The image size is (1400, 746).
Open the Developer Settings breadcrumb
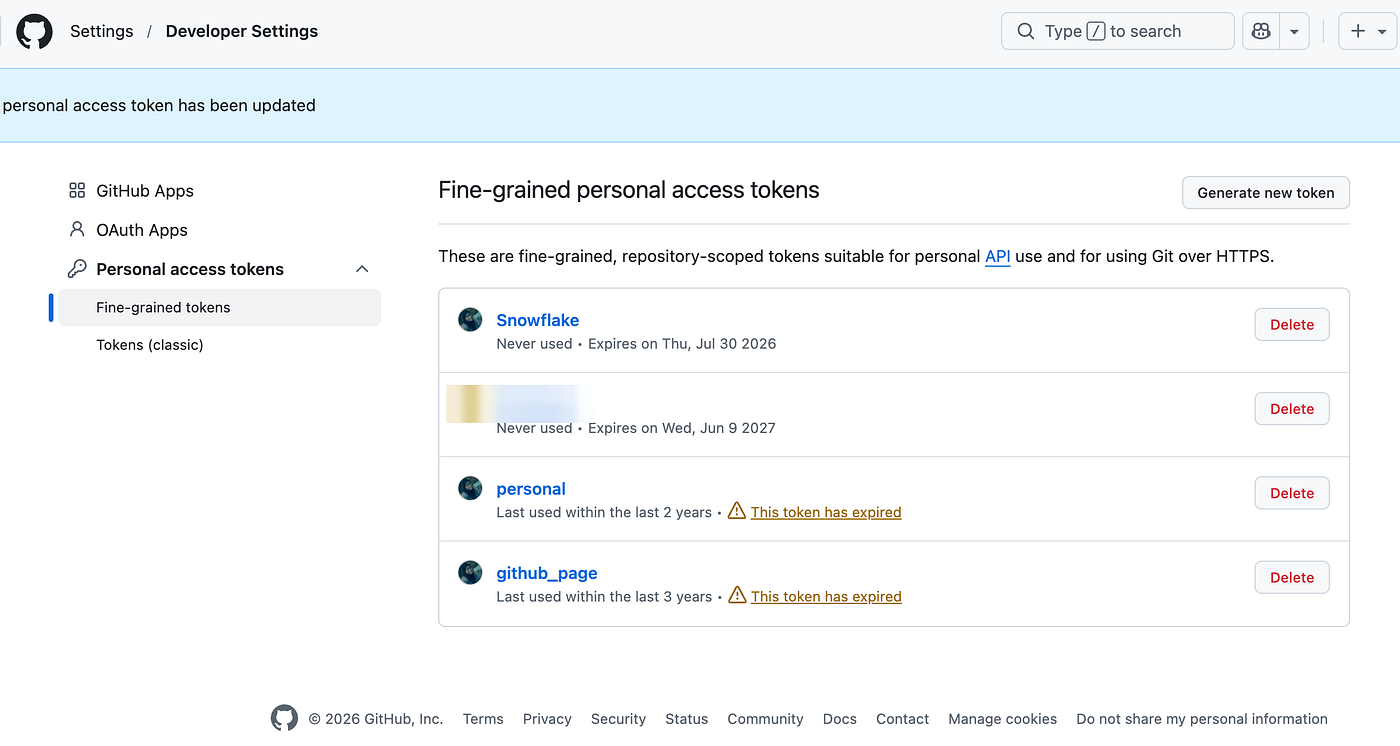[x=242, y=31]
